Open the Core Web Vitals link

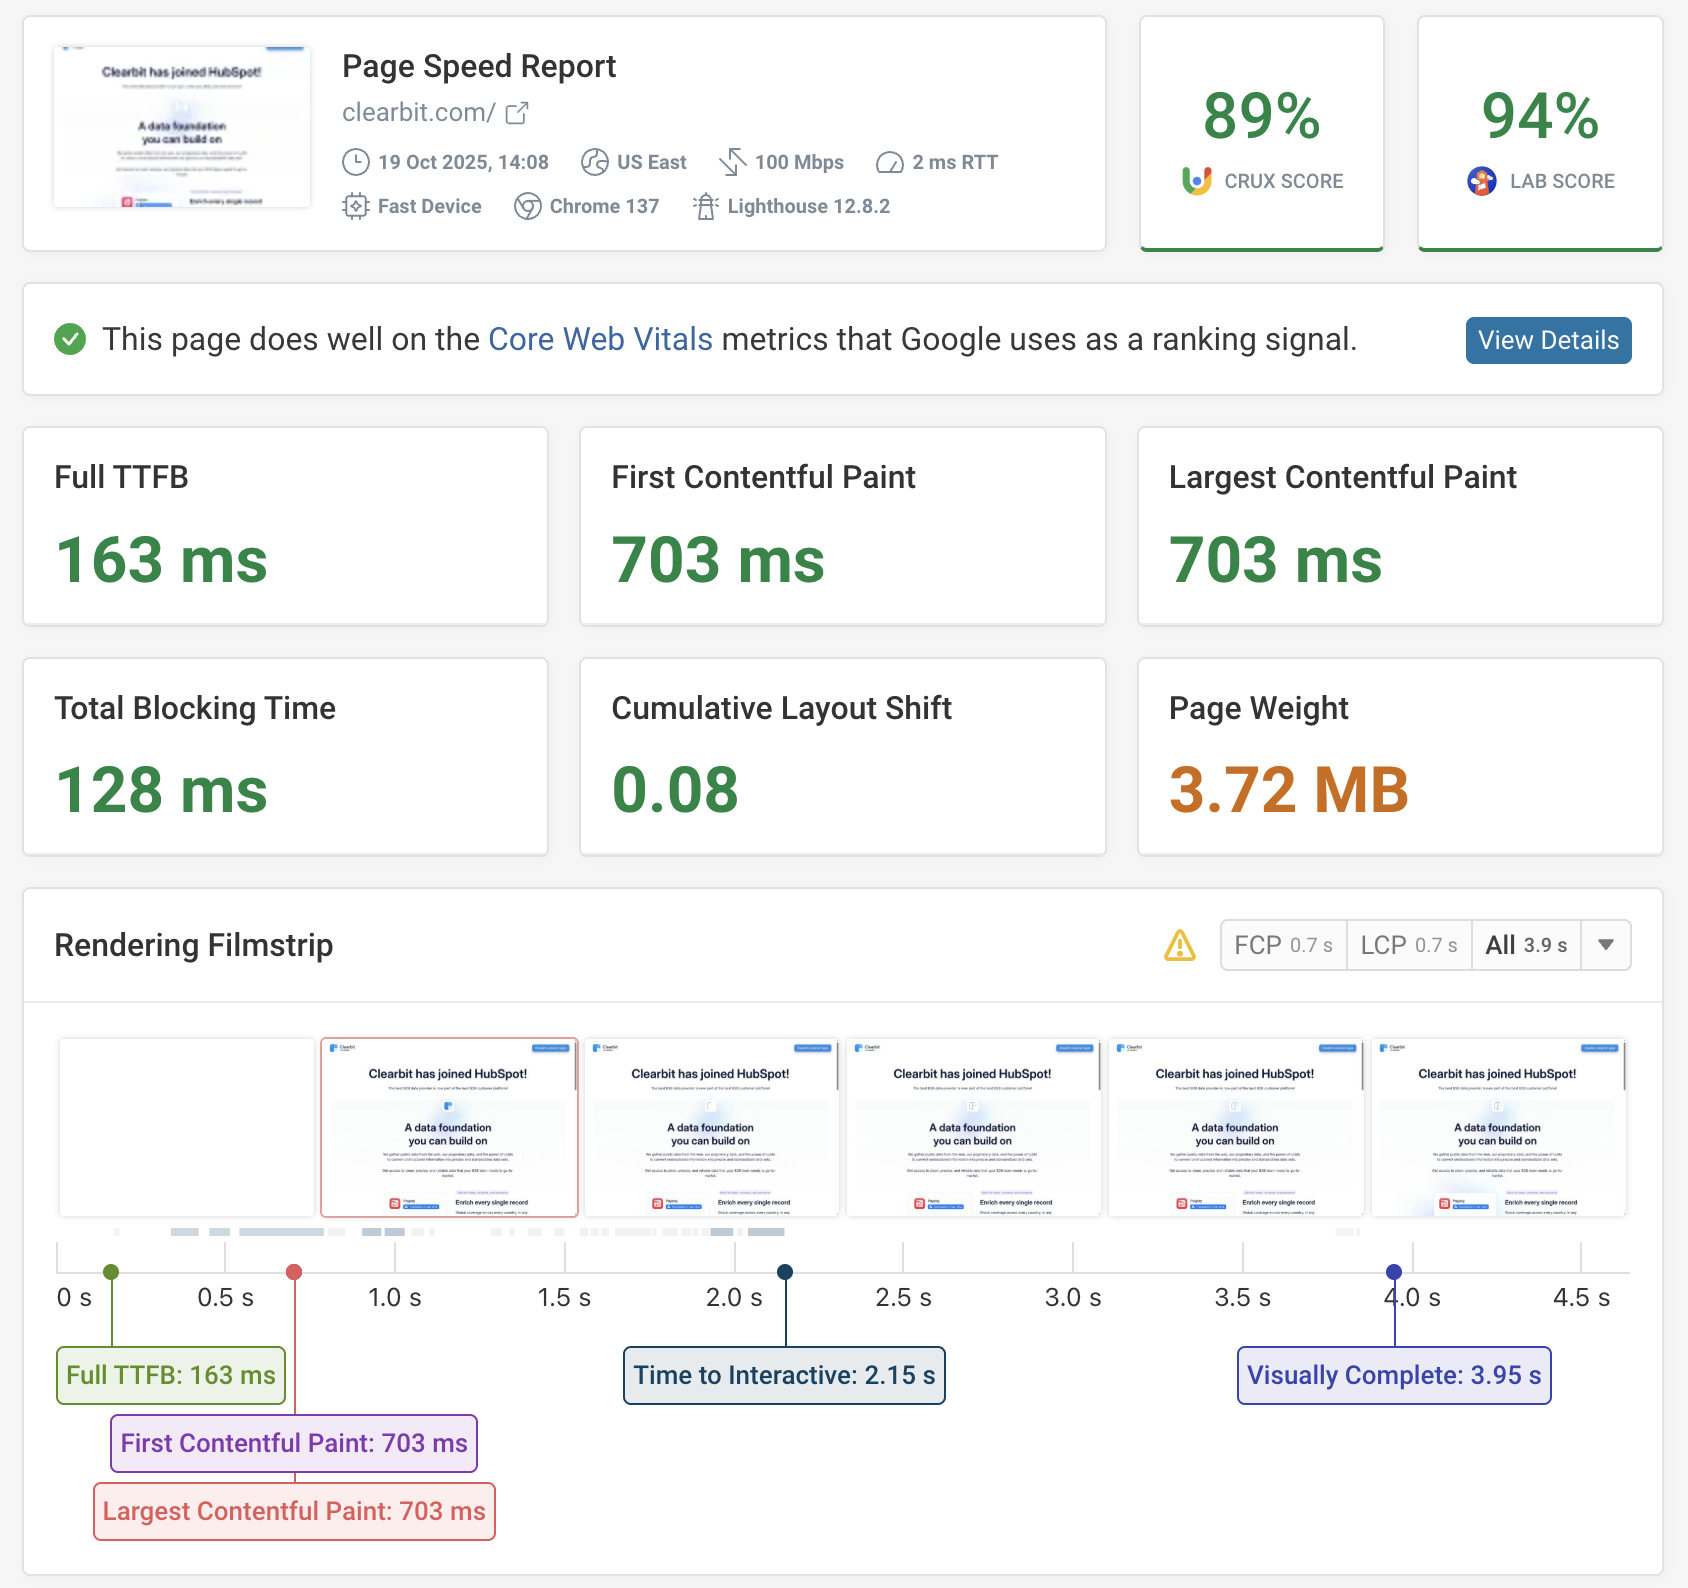pos(600,340)
